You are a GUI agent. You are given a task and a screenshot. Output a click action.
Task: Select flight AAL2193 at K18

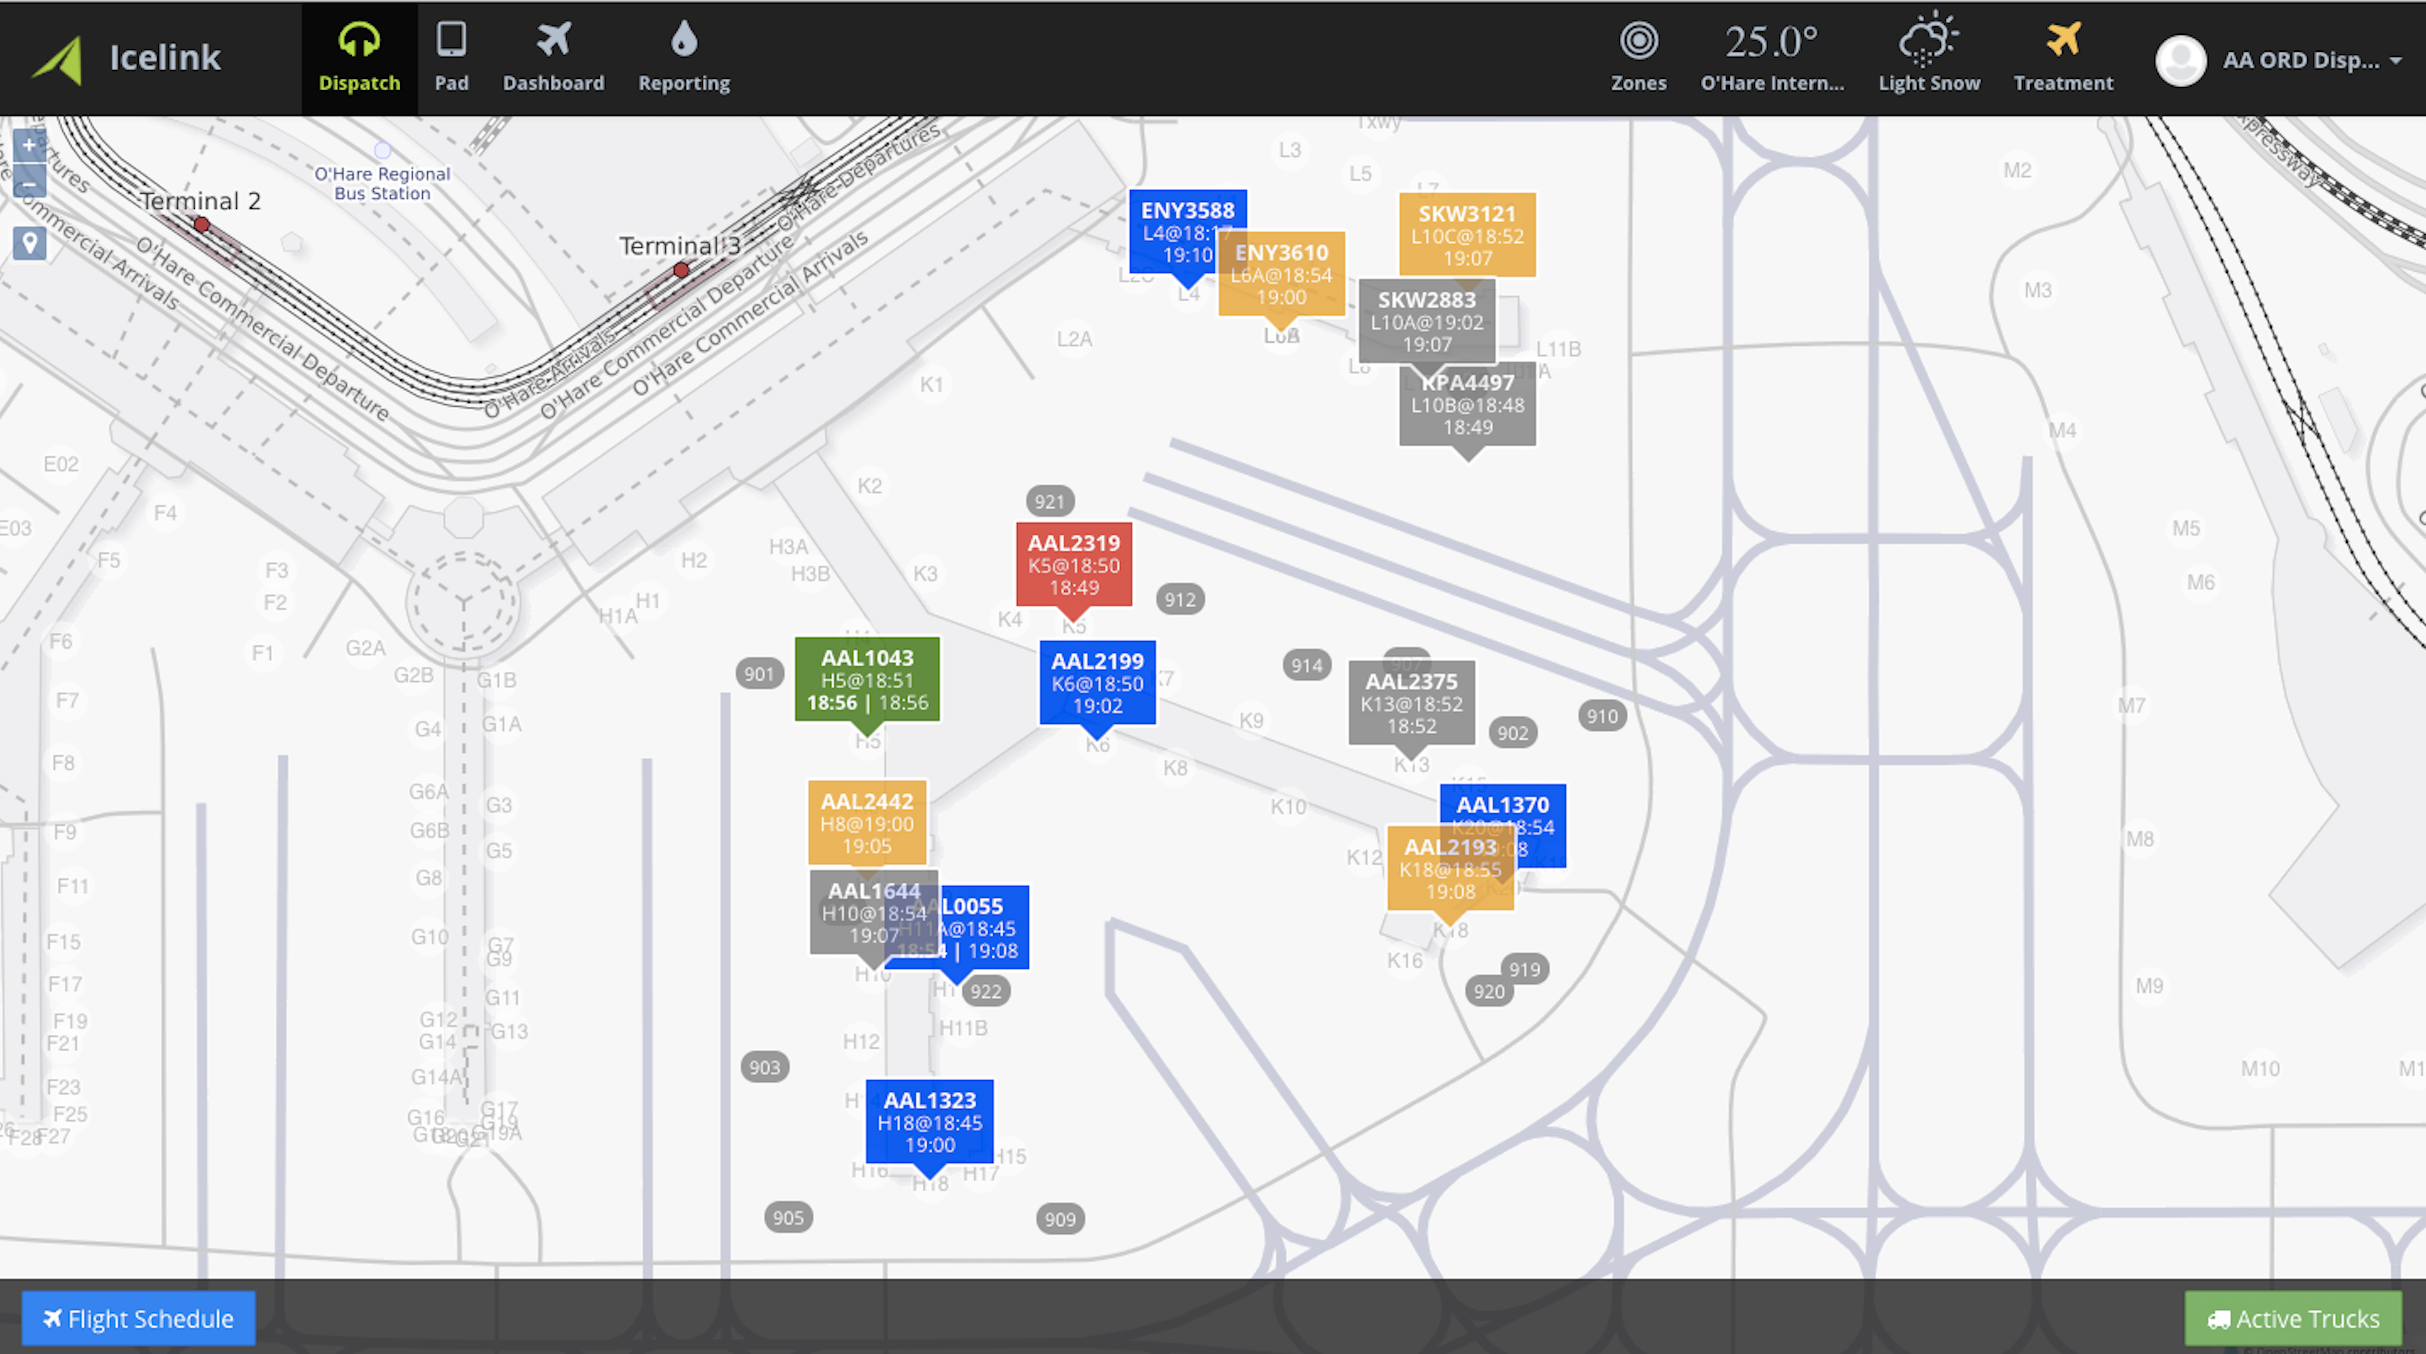click(x=1450, y=868)
